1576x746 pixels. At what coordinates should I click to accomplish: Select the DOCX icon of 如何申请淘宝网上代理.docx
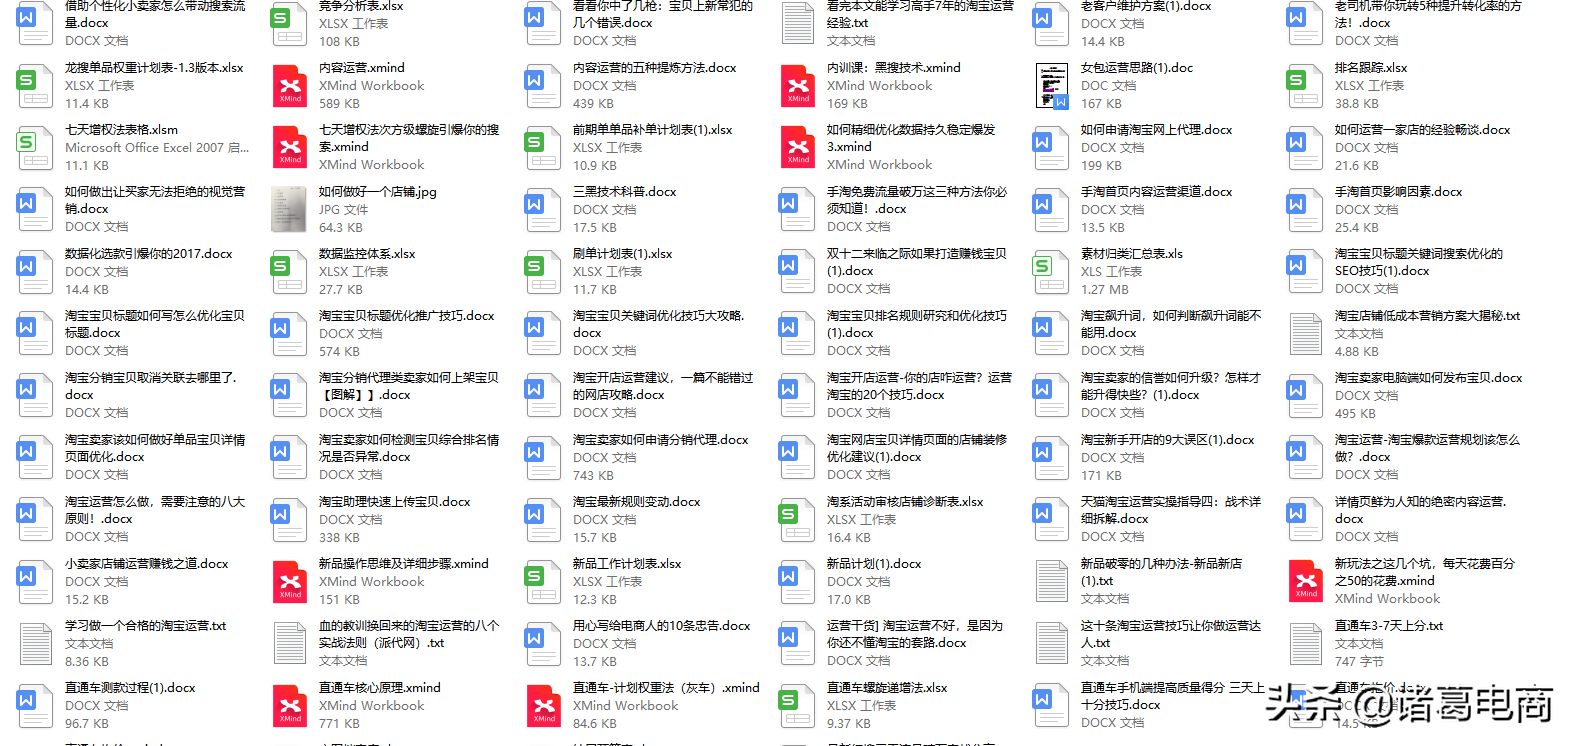click(1052, 148)
